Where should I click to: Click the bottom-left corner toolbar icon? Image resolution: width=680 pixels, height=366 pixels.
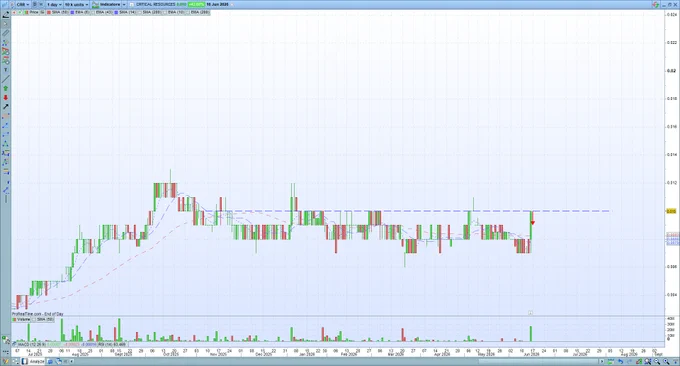(x=5, y=361)
